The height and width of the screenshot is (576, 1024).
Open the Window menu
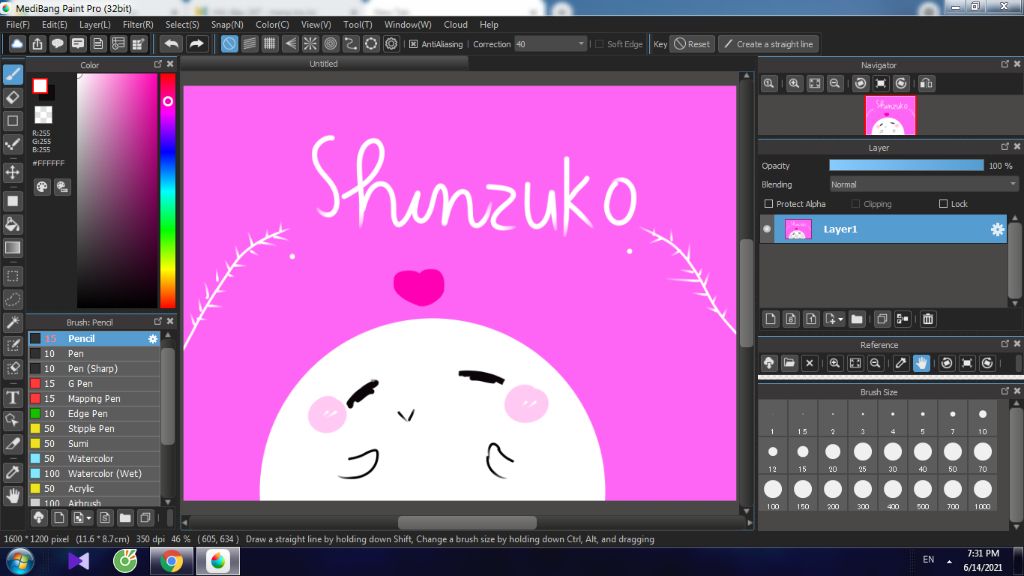pyautogui.click(x=408, y=24)
